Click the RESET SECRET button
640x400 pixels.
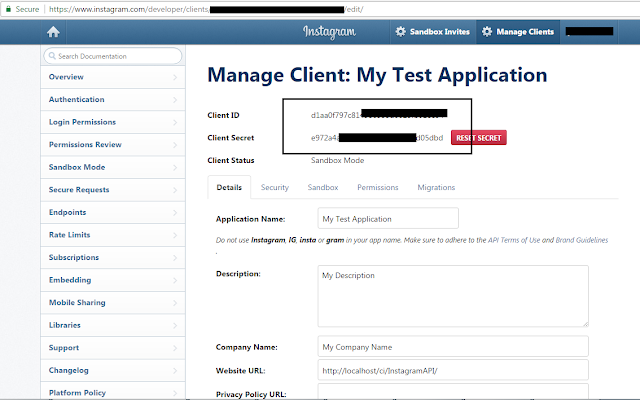tap(479, 138)
